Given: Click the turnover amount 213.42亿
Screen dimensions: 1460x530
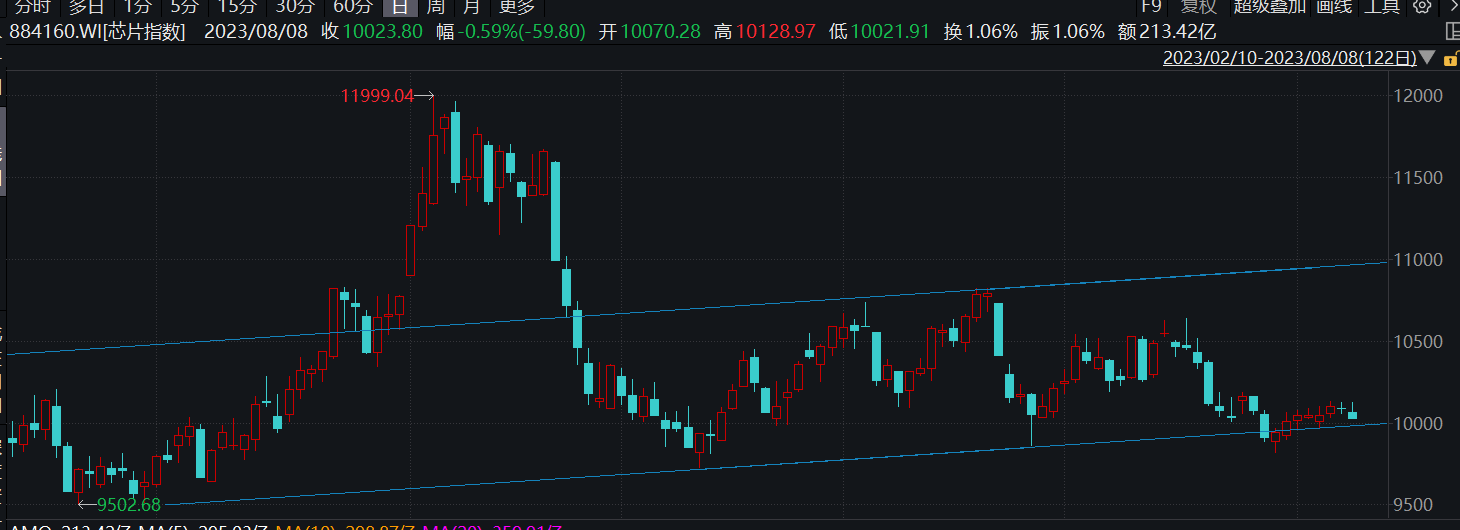Looking at the screenshot, I should tap(1179, 31).
